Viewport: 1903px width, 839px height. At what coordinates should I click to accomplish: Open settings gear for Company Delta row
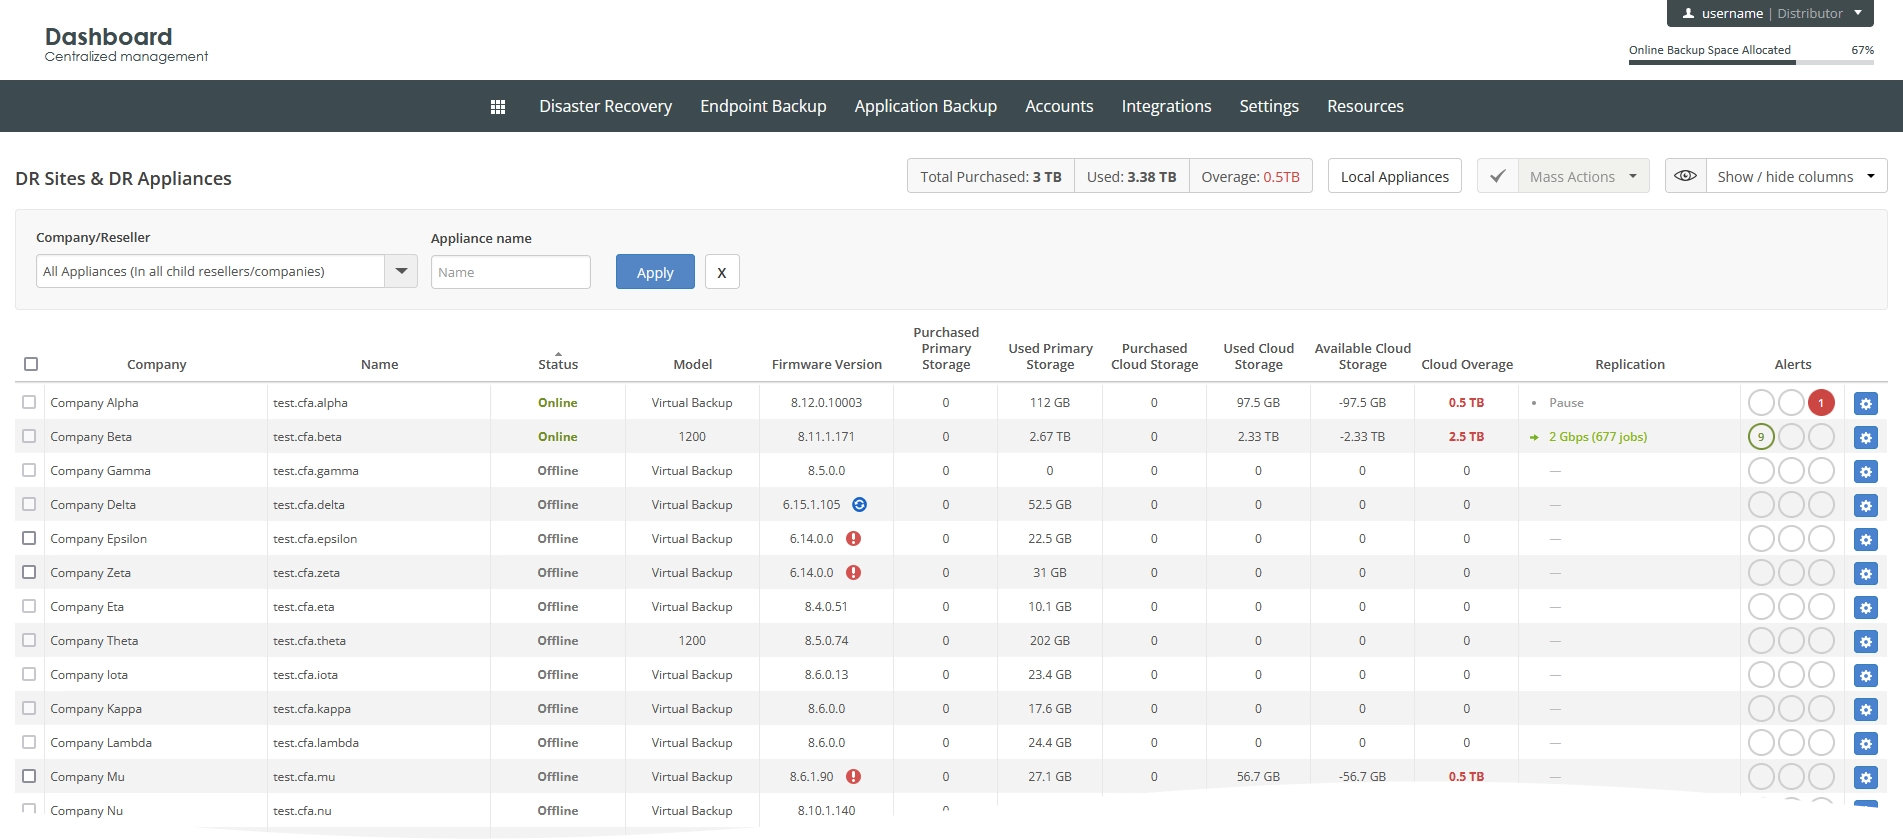(x=1865, y=506)
